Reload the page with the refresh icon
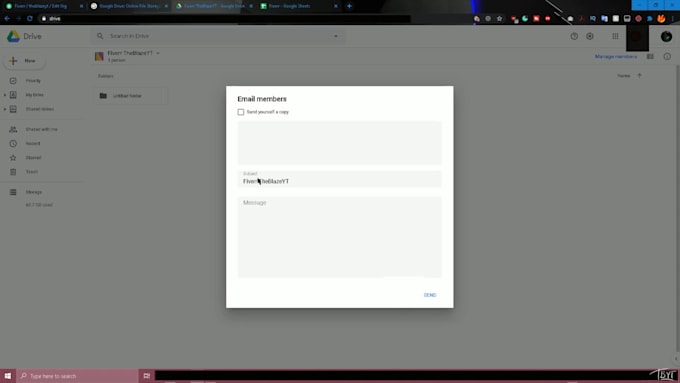The image size is (680, 383). coord(29,19)
